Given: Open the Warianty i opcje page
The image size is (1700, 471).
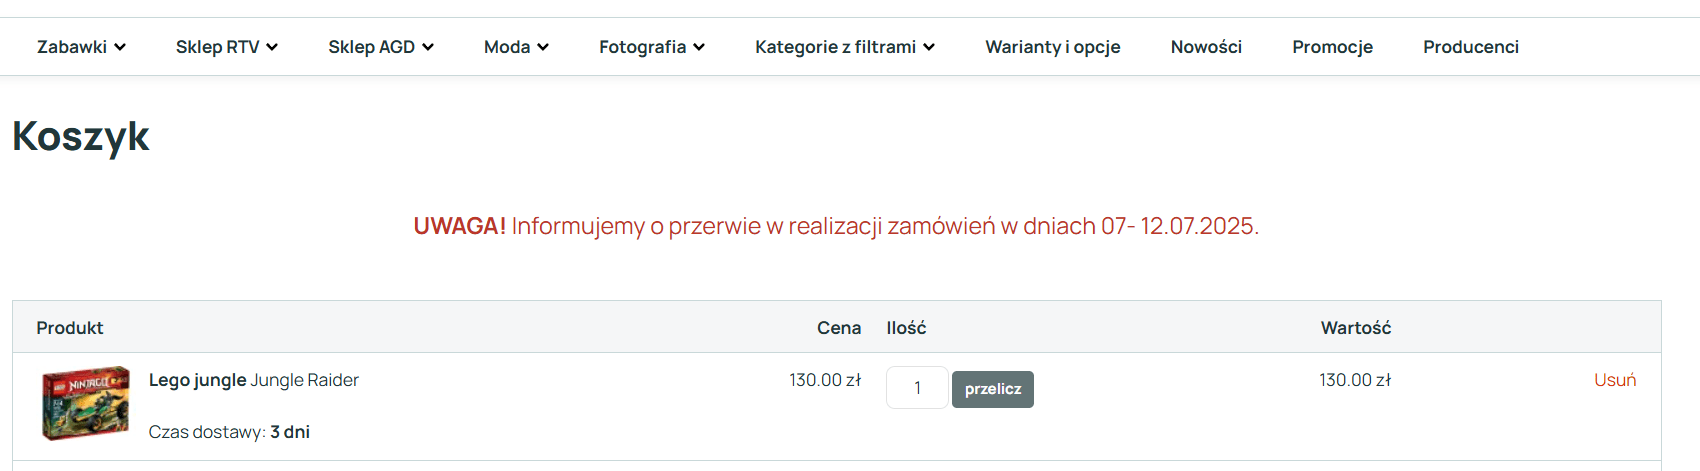Looking at the screenshot, I should (x=1053, y=47).
